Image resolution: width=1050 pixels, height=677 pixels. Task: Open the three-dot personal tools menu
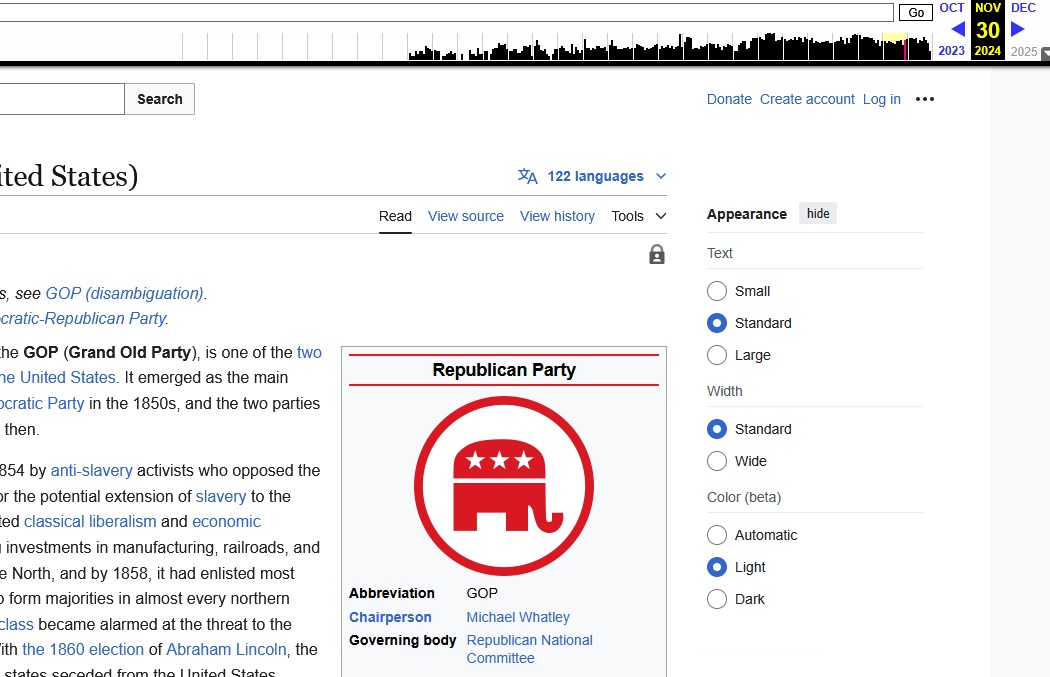pyautogui.click(x=925, y=99)
